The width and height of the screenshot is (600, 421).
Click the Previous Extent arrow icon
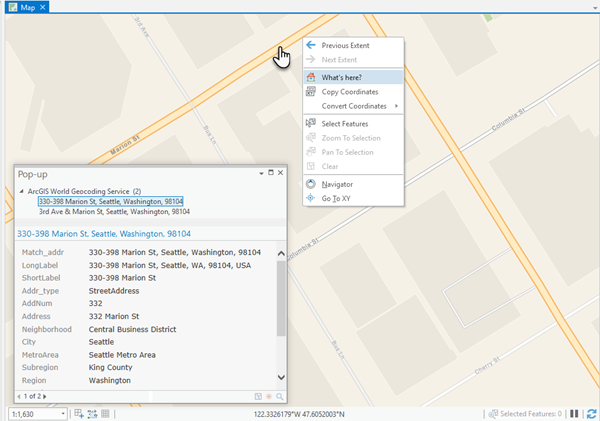311,46
